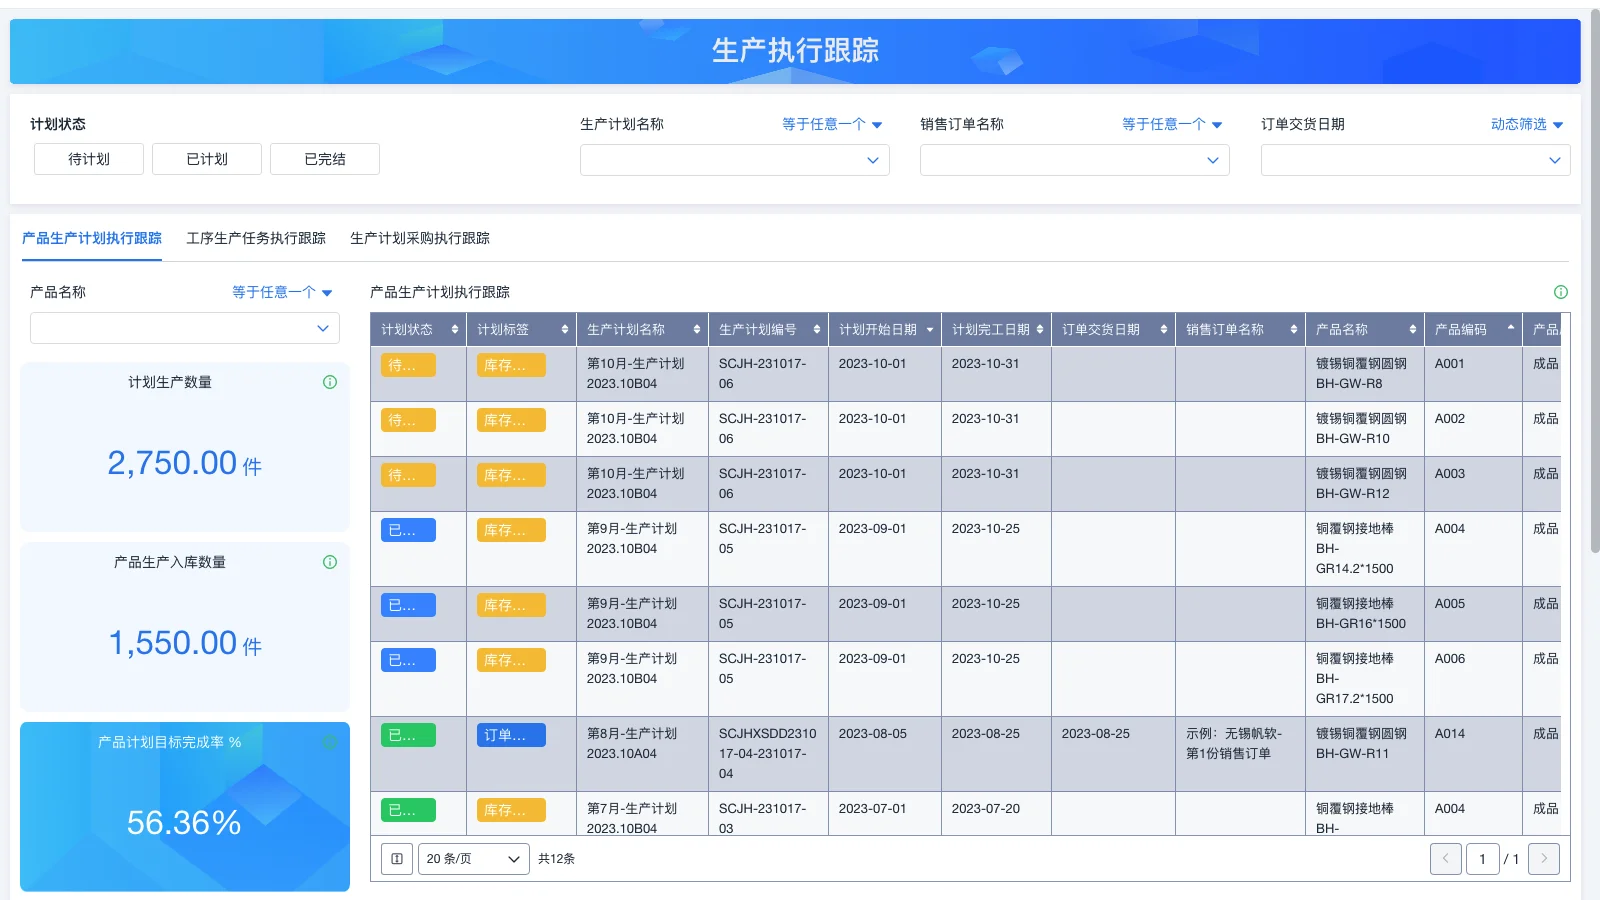This screenshot has width=1600, height=900.
Task: Click info icon on 产品计划目标完成率 card
Action: tap(330, 742)
